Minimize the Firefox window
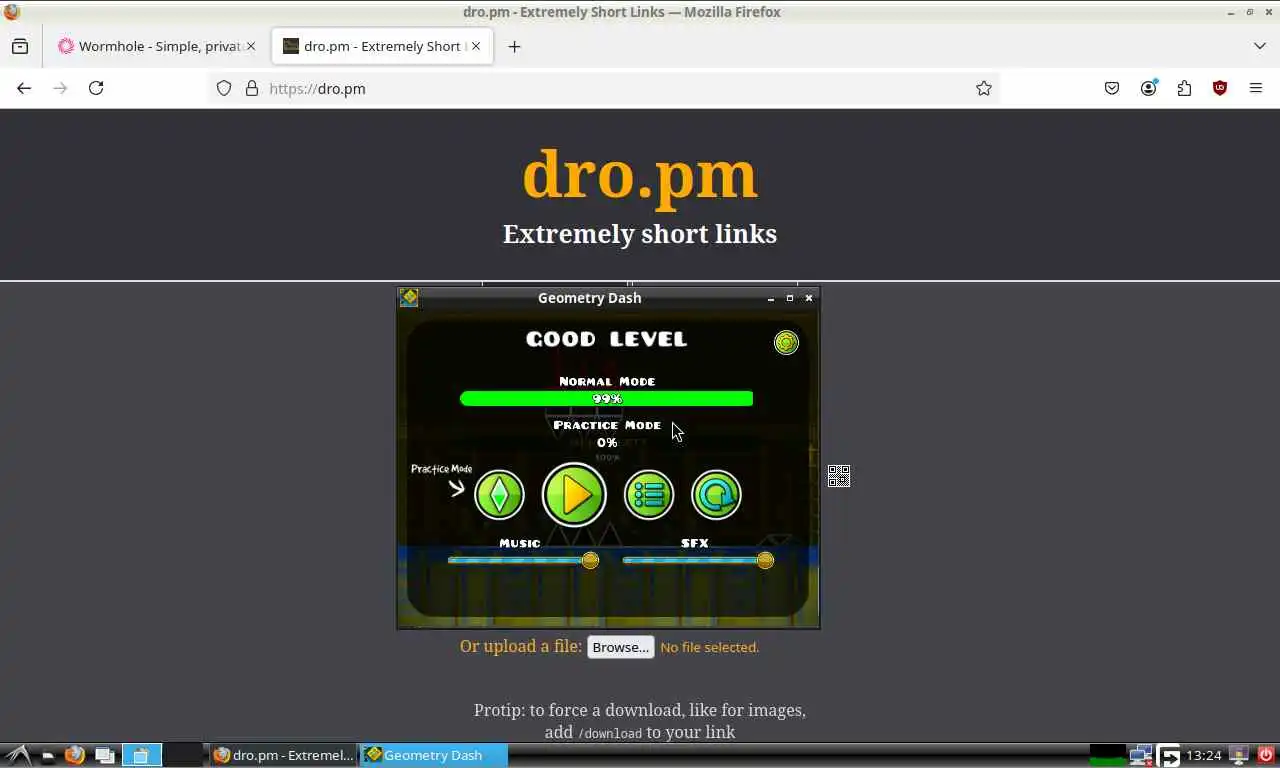Viewport: 1280px width, 768px height. (x=1231, y=12)
